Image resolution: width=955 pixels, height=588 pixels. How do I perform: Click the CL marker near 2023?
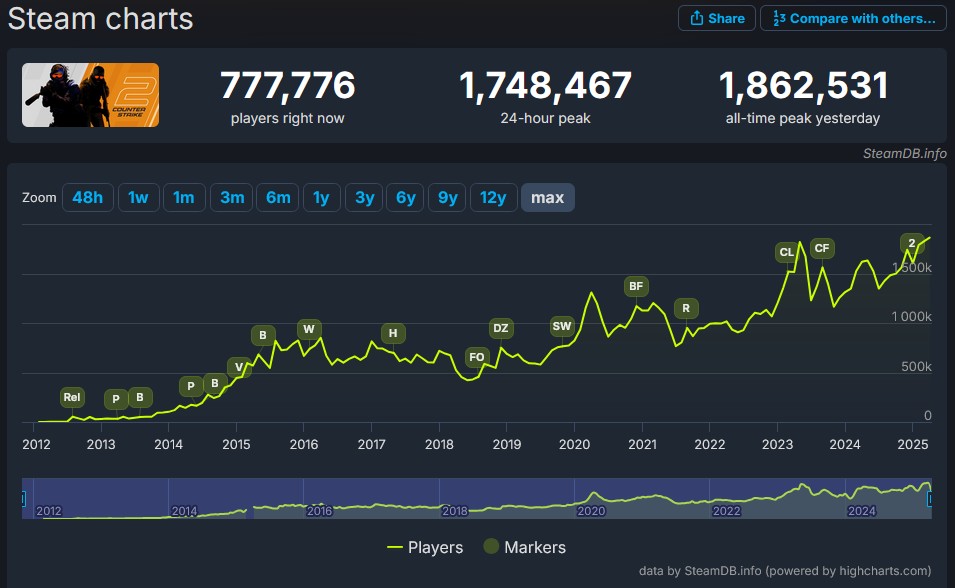787,252
